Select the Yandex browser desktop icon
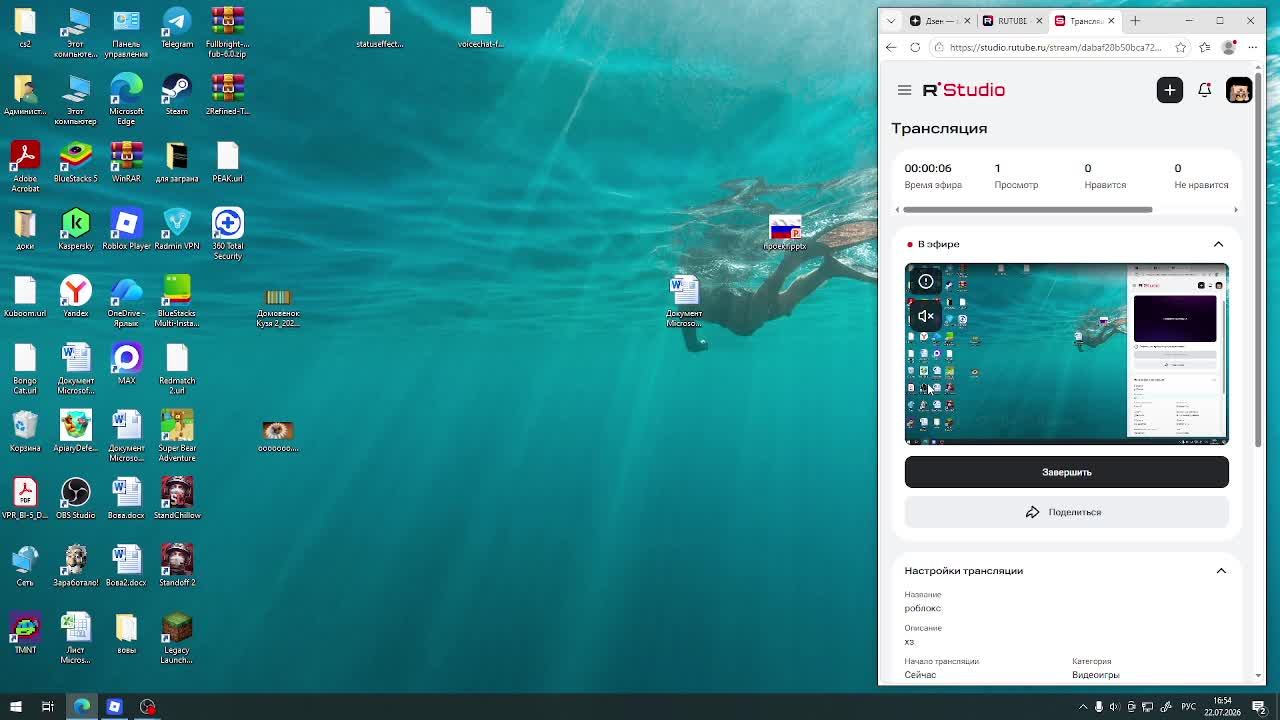This screenshot has height=720, width=1280. click(x=76, y=297)
